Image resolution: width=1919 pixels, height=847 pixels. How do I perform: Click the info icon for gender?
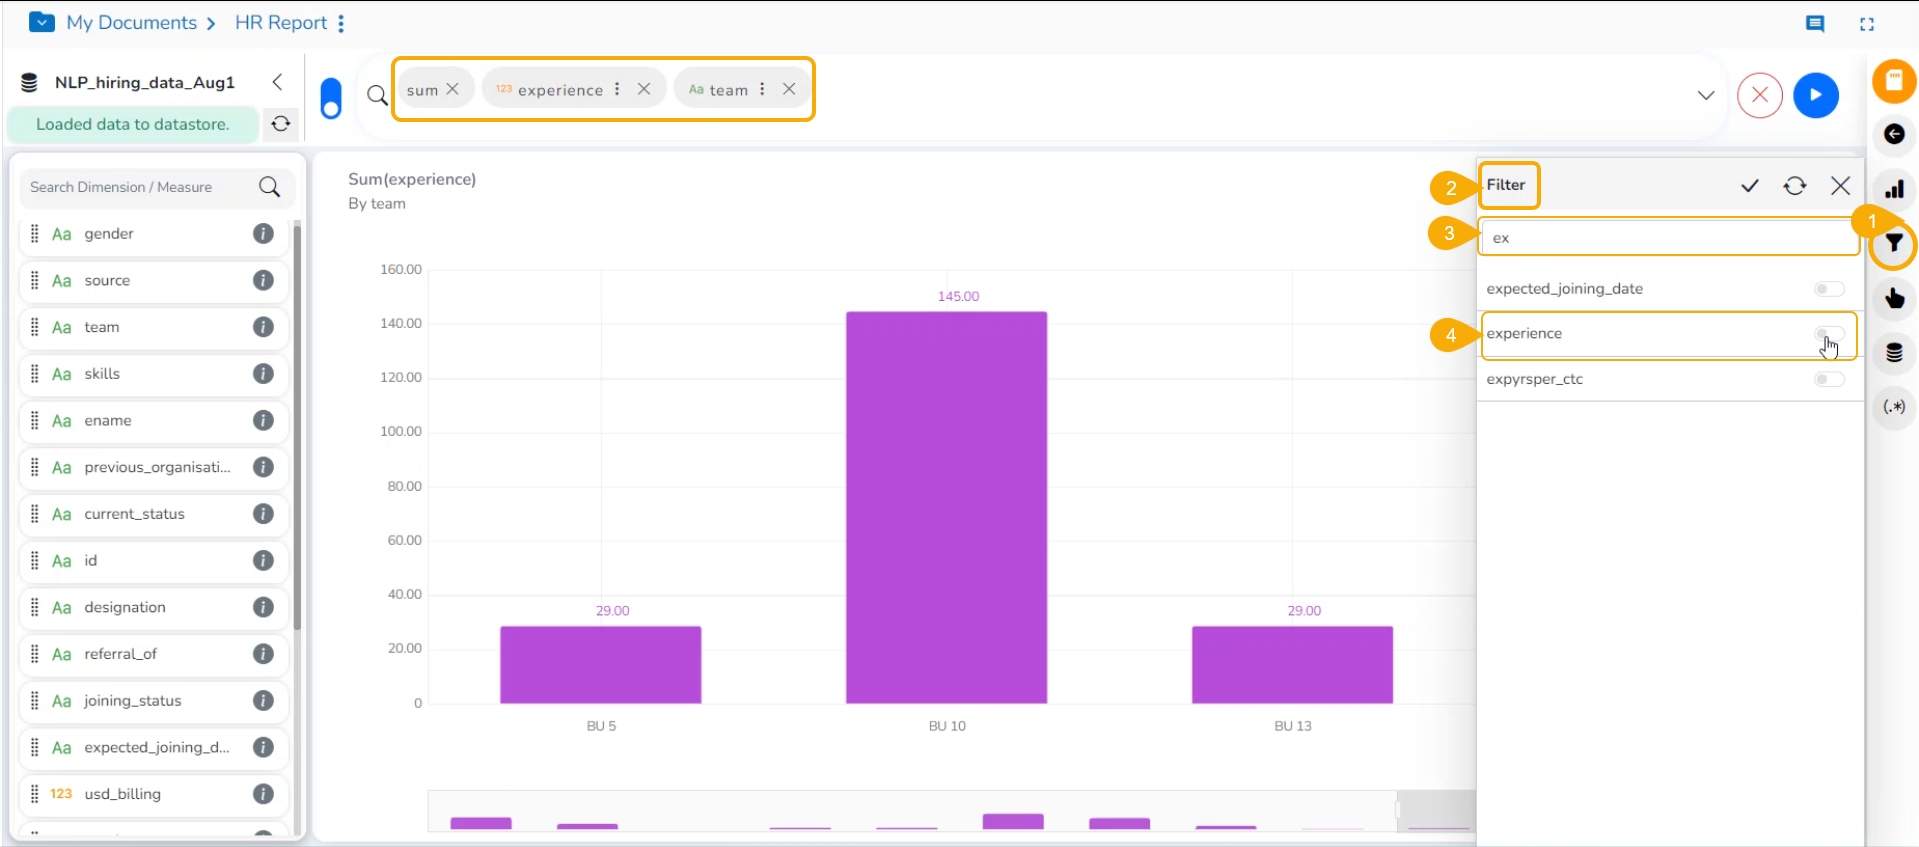[x=263, y=234]
